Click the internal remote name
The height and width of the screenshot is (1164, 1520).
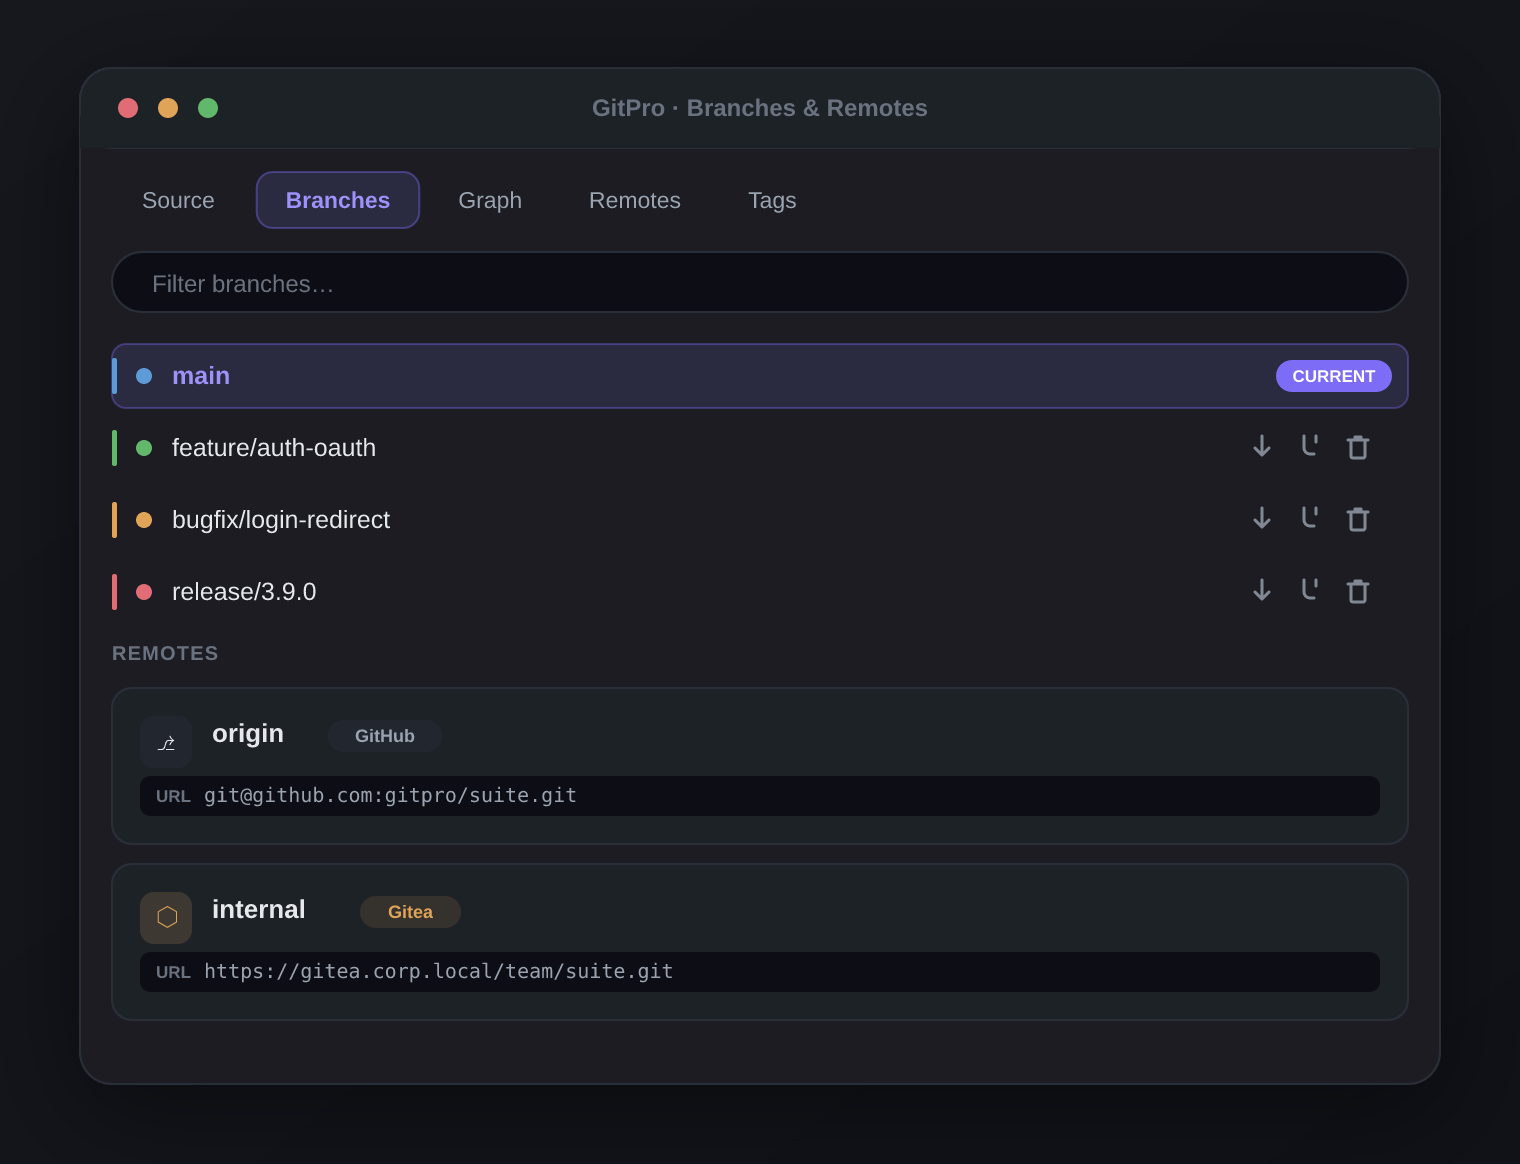pos(259,910)
